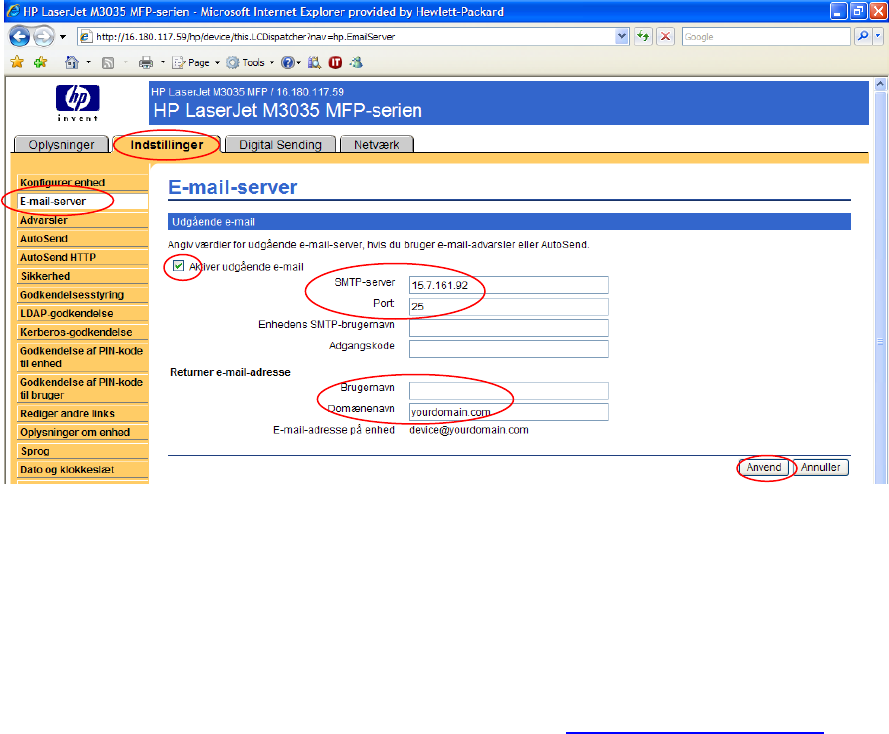The height and width of the screenshot is (734, 889).
Task: Open the Help question mark icon
Action: [287, 62]
